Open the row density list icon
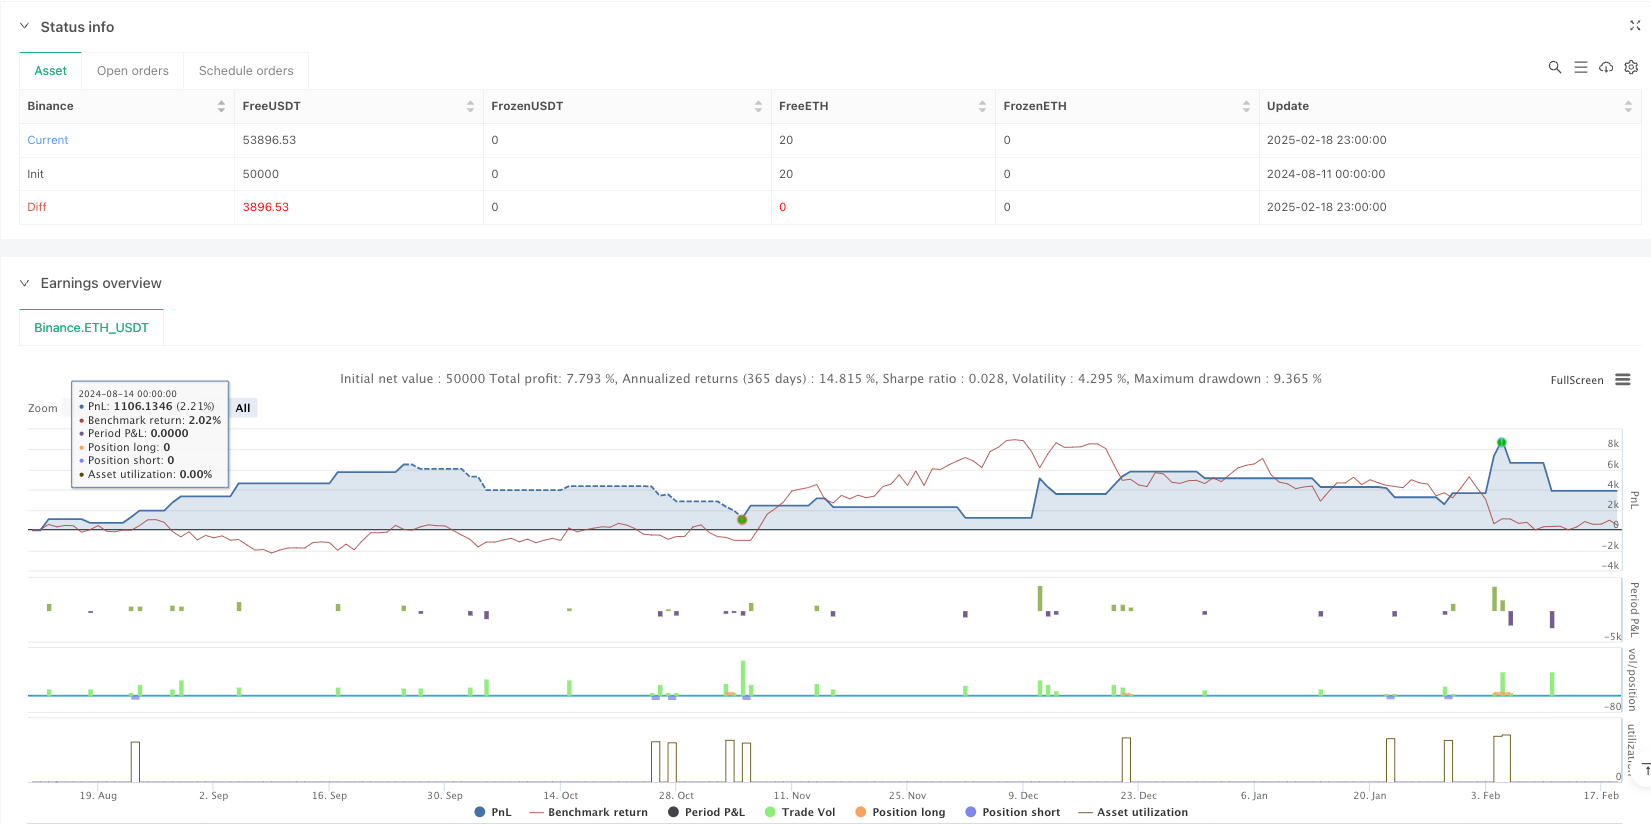 coord(1580,67)
